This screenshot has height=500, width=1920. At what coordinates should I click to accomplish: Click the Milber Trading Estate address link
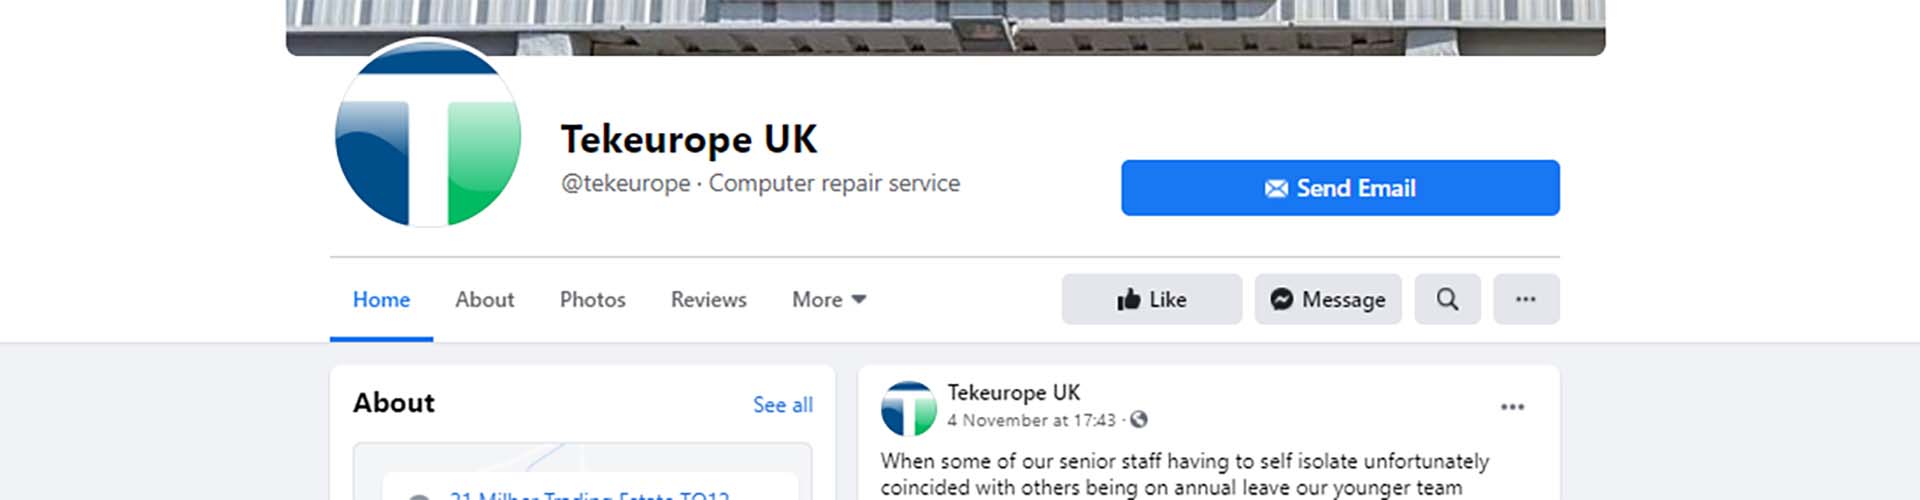(x=589, y=494)
